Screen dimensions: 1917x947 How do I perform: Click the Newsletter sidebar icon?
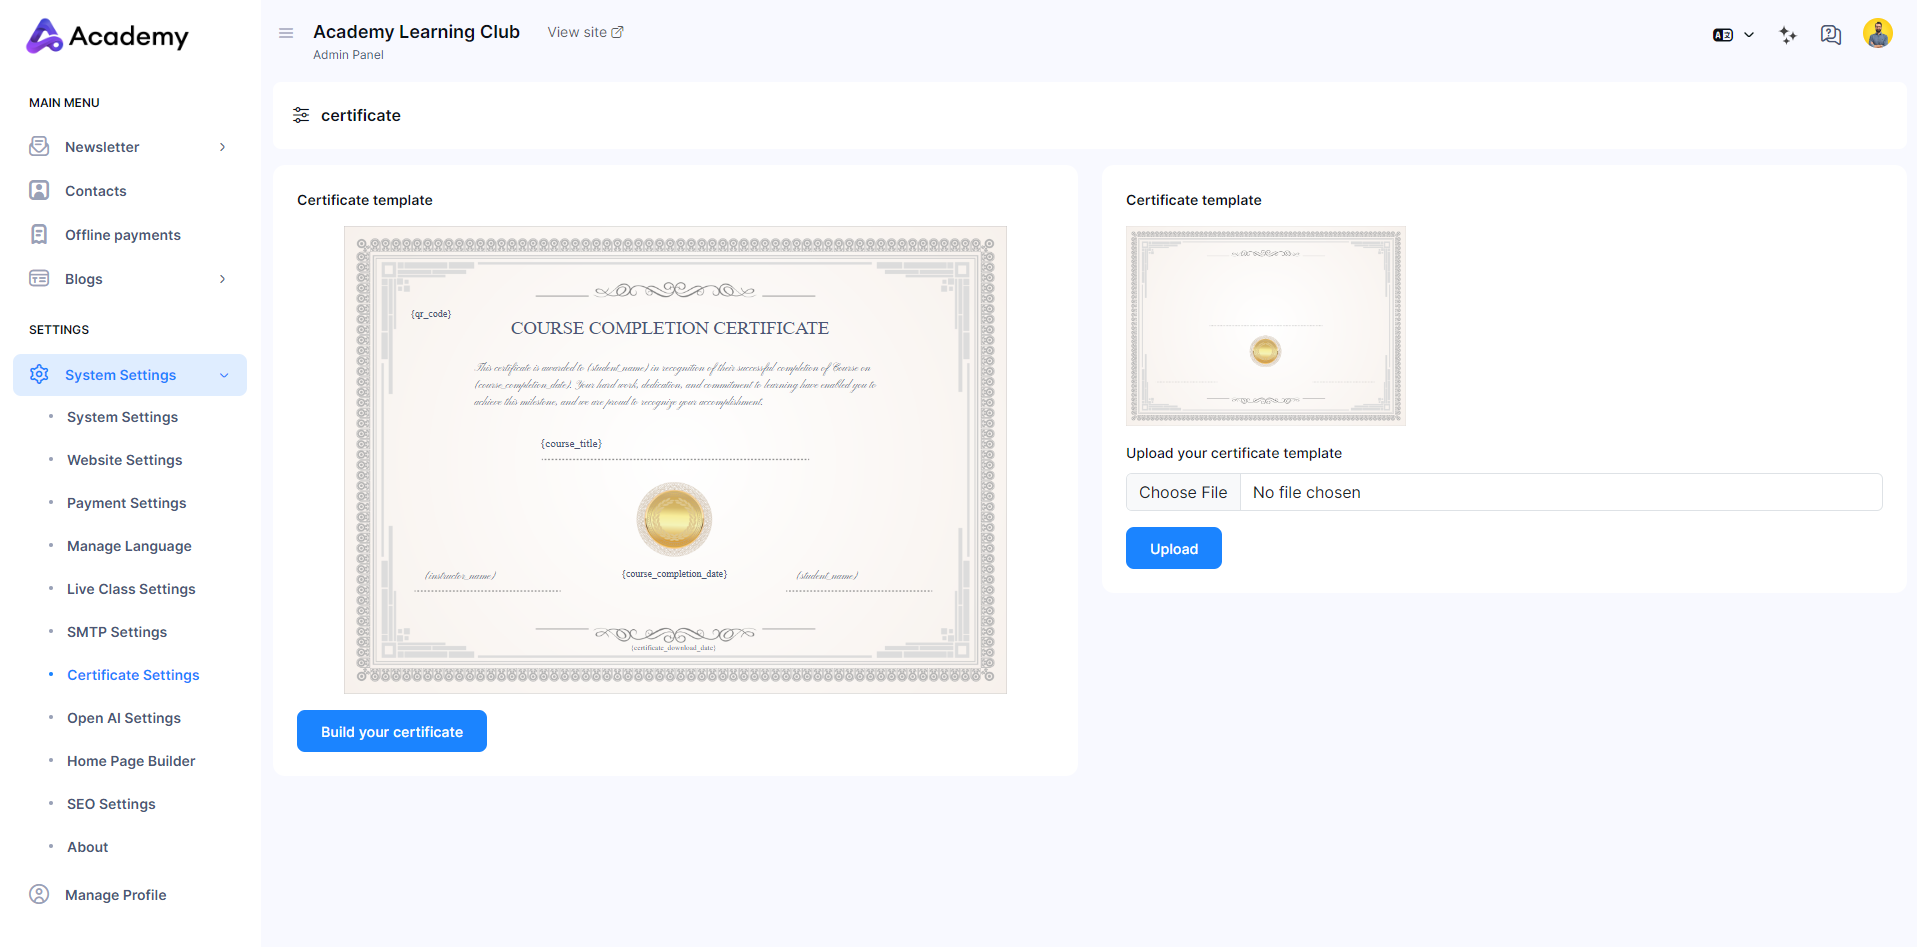(x=39, y=147)
